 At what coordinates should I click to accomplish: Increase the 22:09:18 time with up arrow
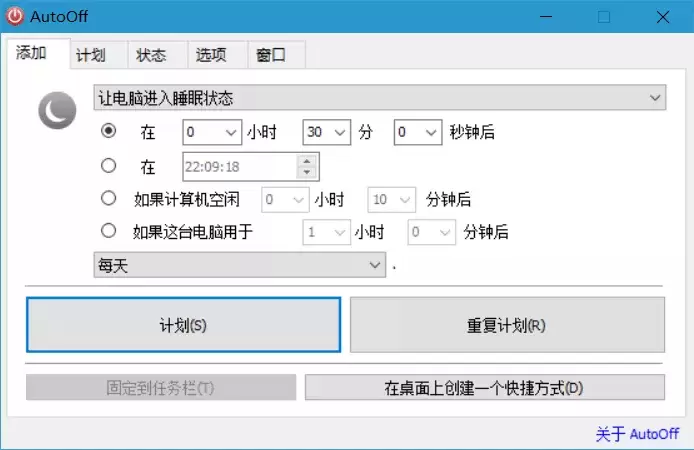point(307,161)
